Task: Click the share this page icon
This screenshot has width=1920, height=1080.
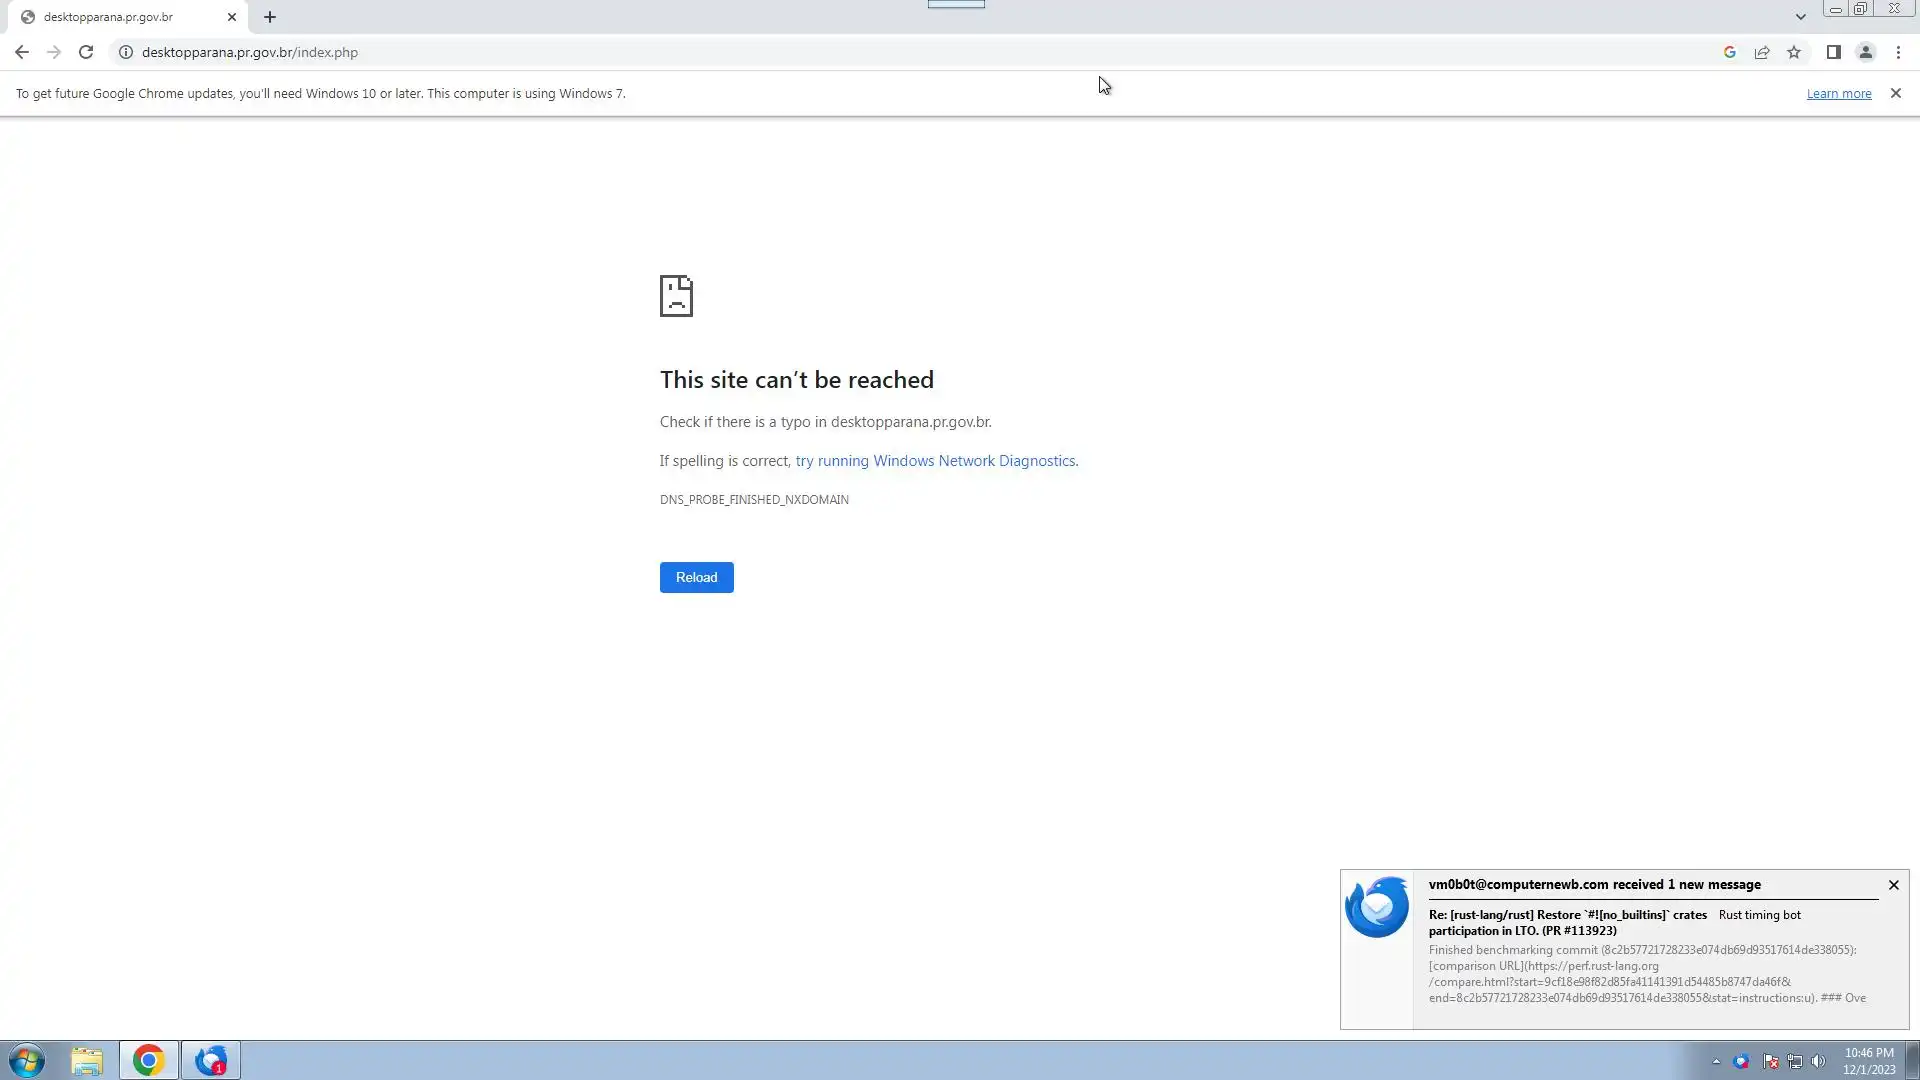Action: 1762,52
